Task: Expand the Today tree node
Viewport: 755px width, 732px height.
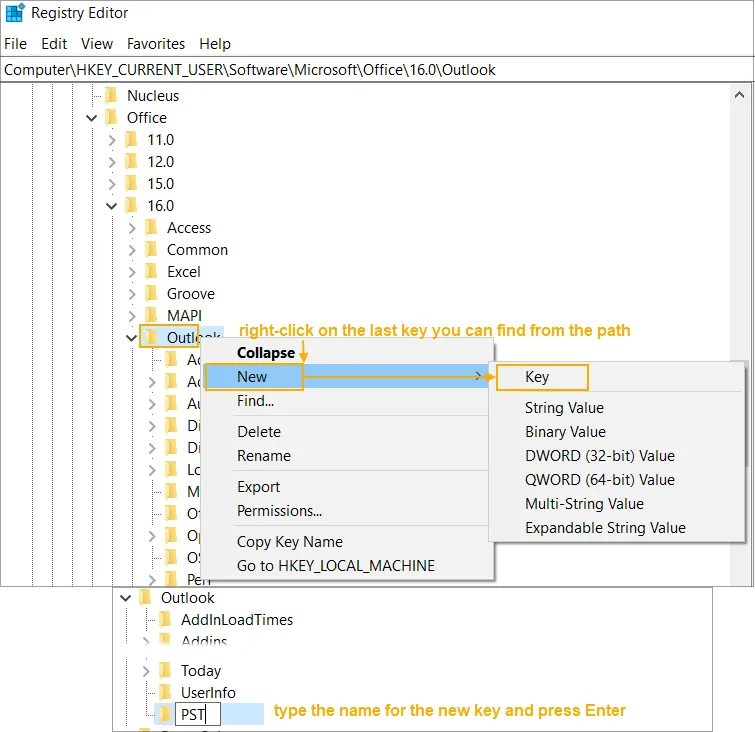Action: (x=146, y=671)
